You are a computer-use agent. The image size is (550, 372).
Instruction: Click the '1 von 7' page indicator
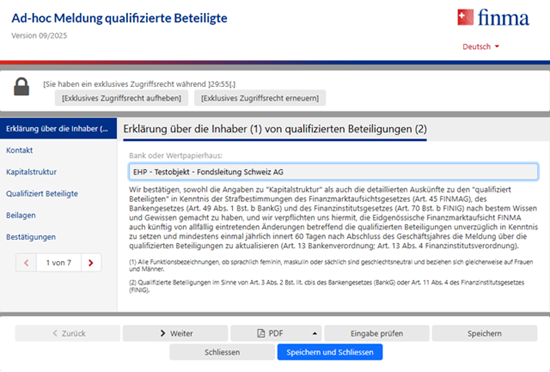[59, 263]
